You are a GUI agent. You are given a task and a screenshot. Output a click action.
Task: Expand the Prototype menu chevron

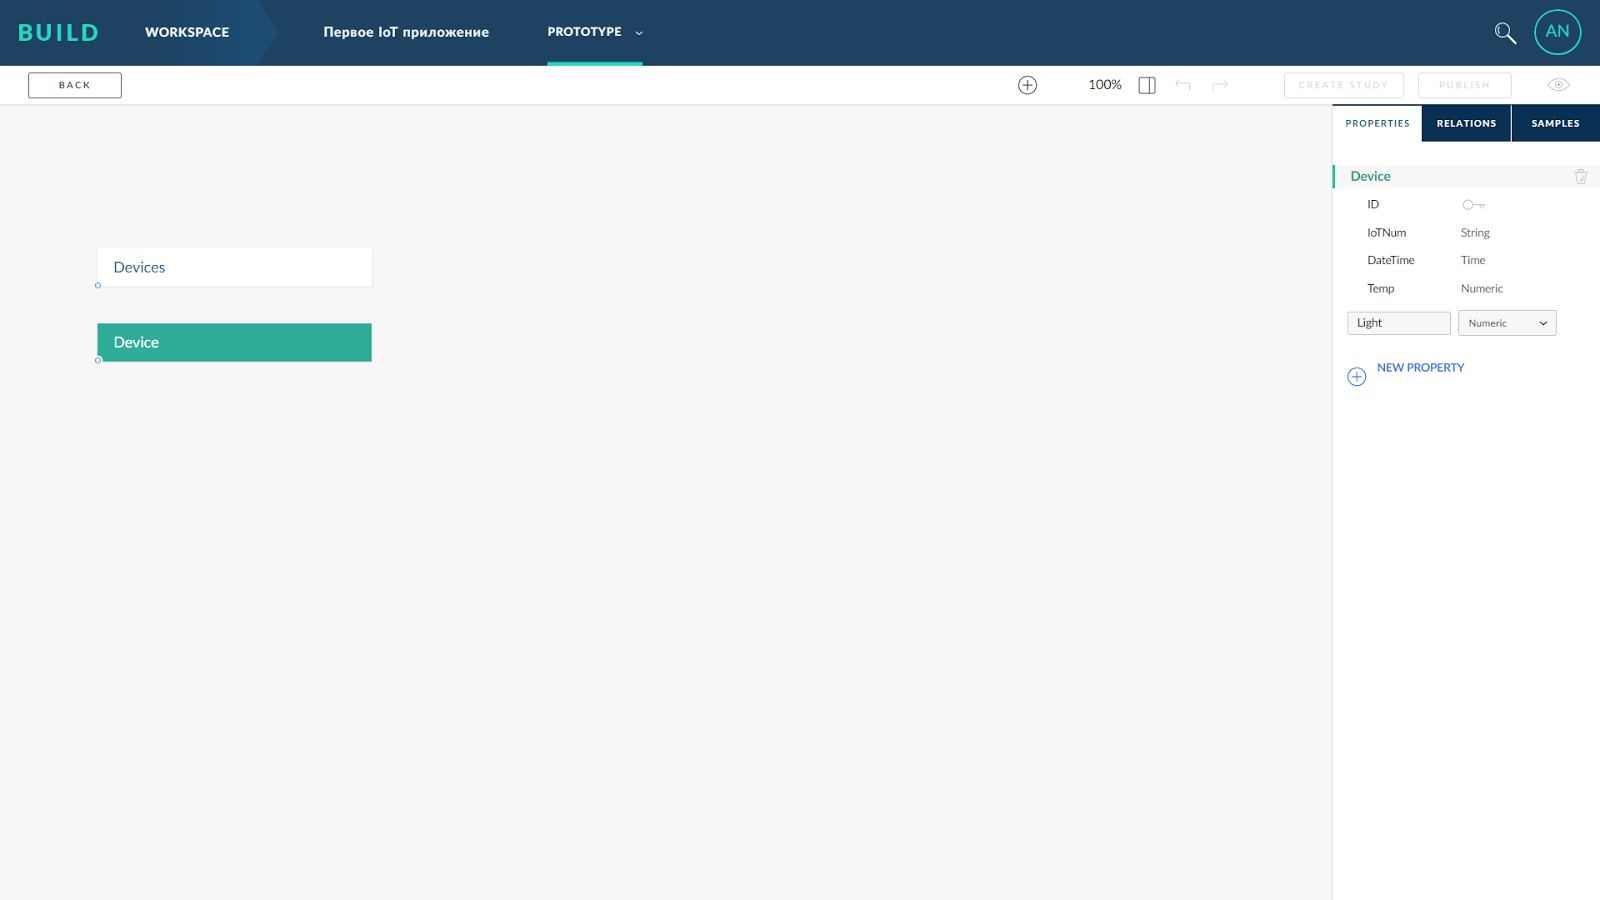638,32
